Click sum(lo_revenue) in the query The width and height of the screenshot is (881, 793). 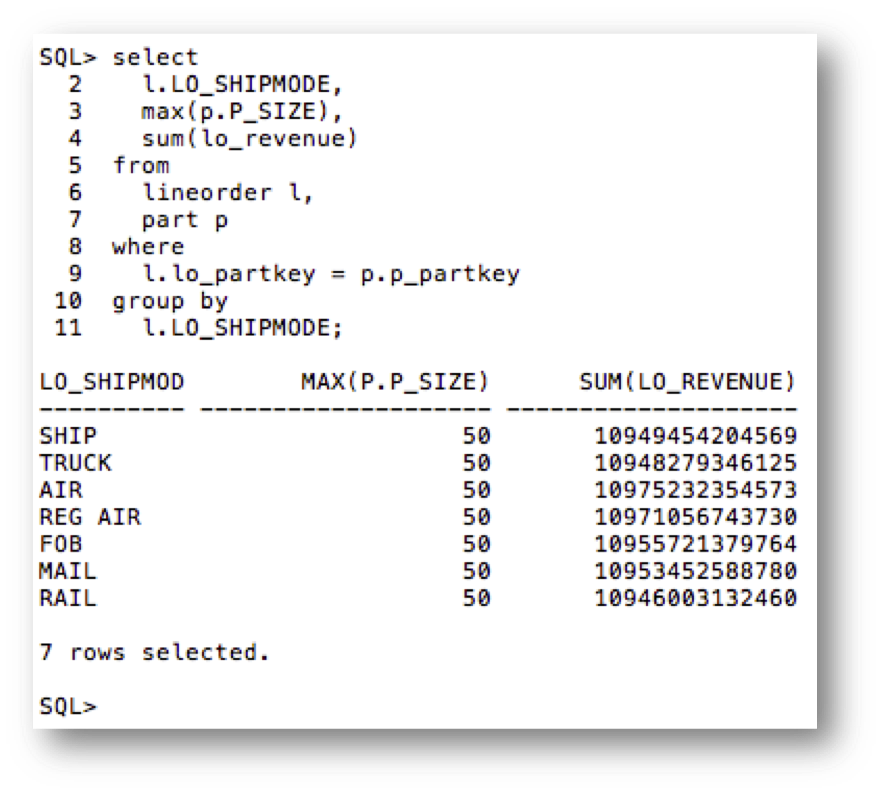[250, 138]
